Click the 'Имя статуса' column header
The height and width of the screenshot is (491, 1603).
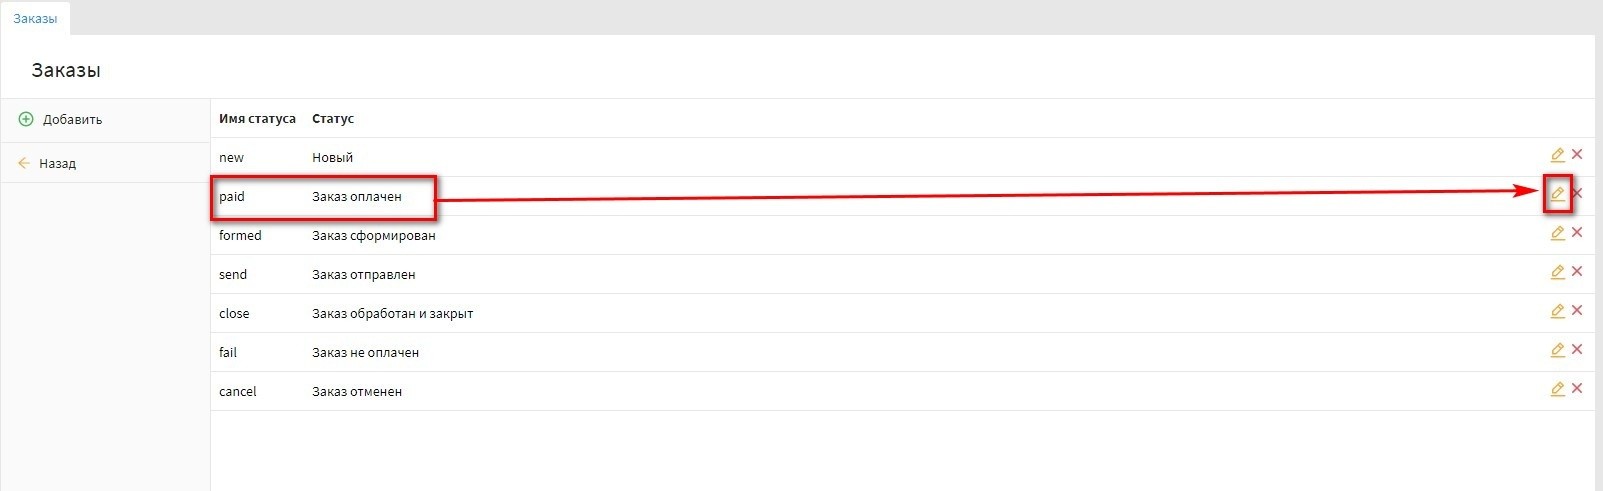257,119
